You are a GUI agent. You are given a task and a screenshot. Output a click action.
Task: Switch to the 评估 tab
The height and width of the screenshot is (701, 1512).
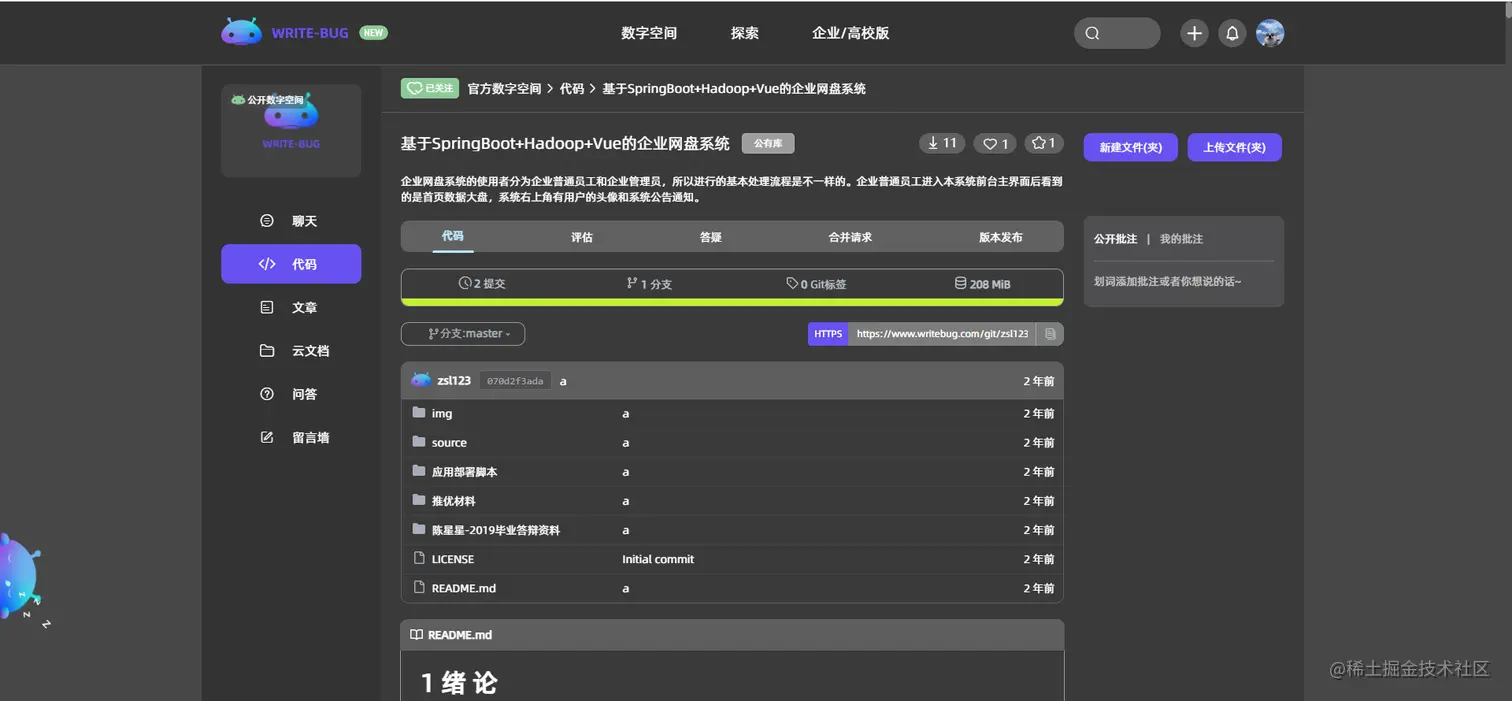[581, 237]
